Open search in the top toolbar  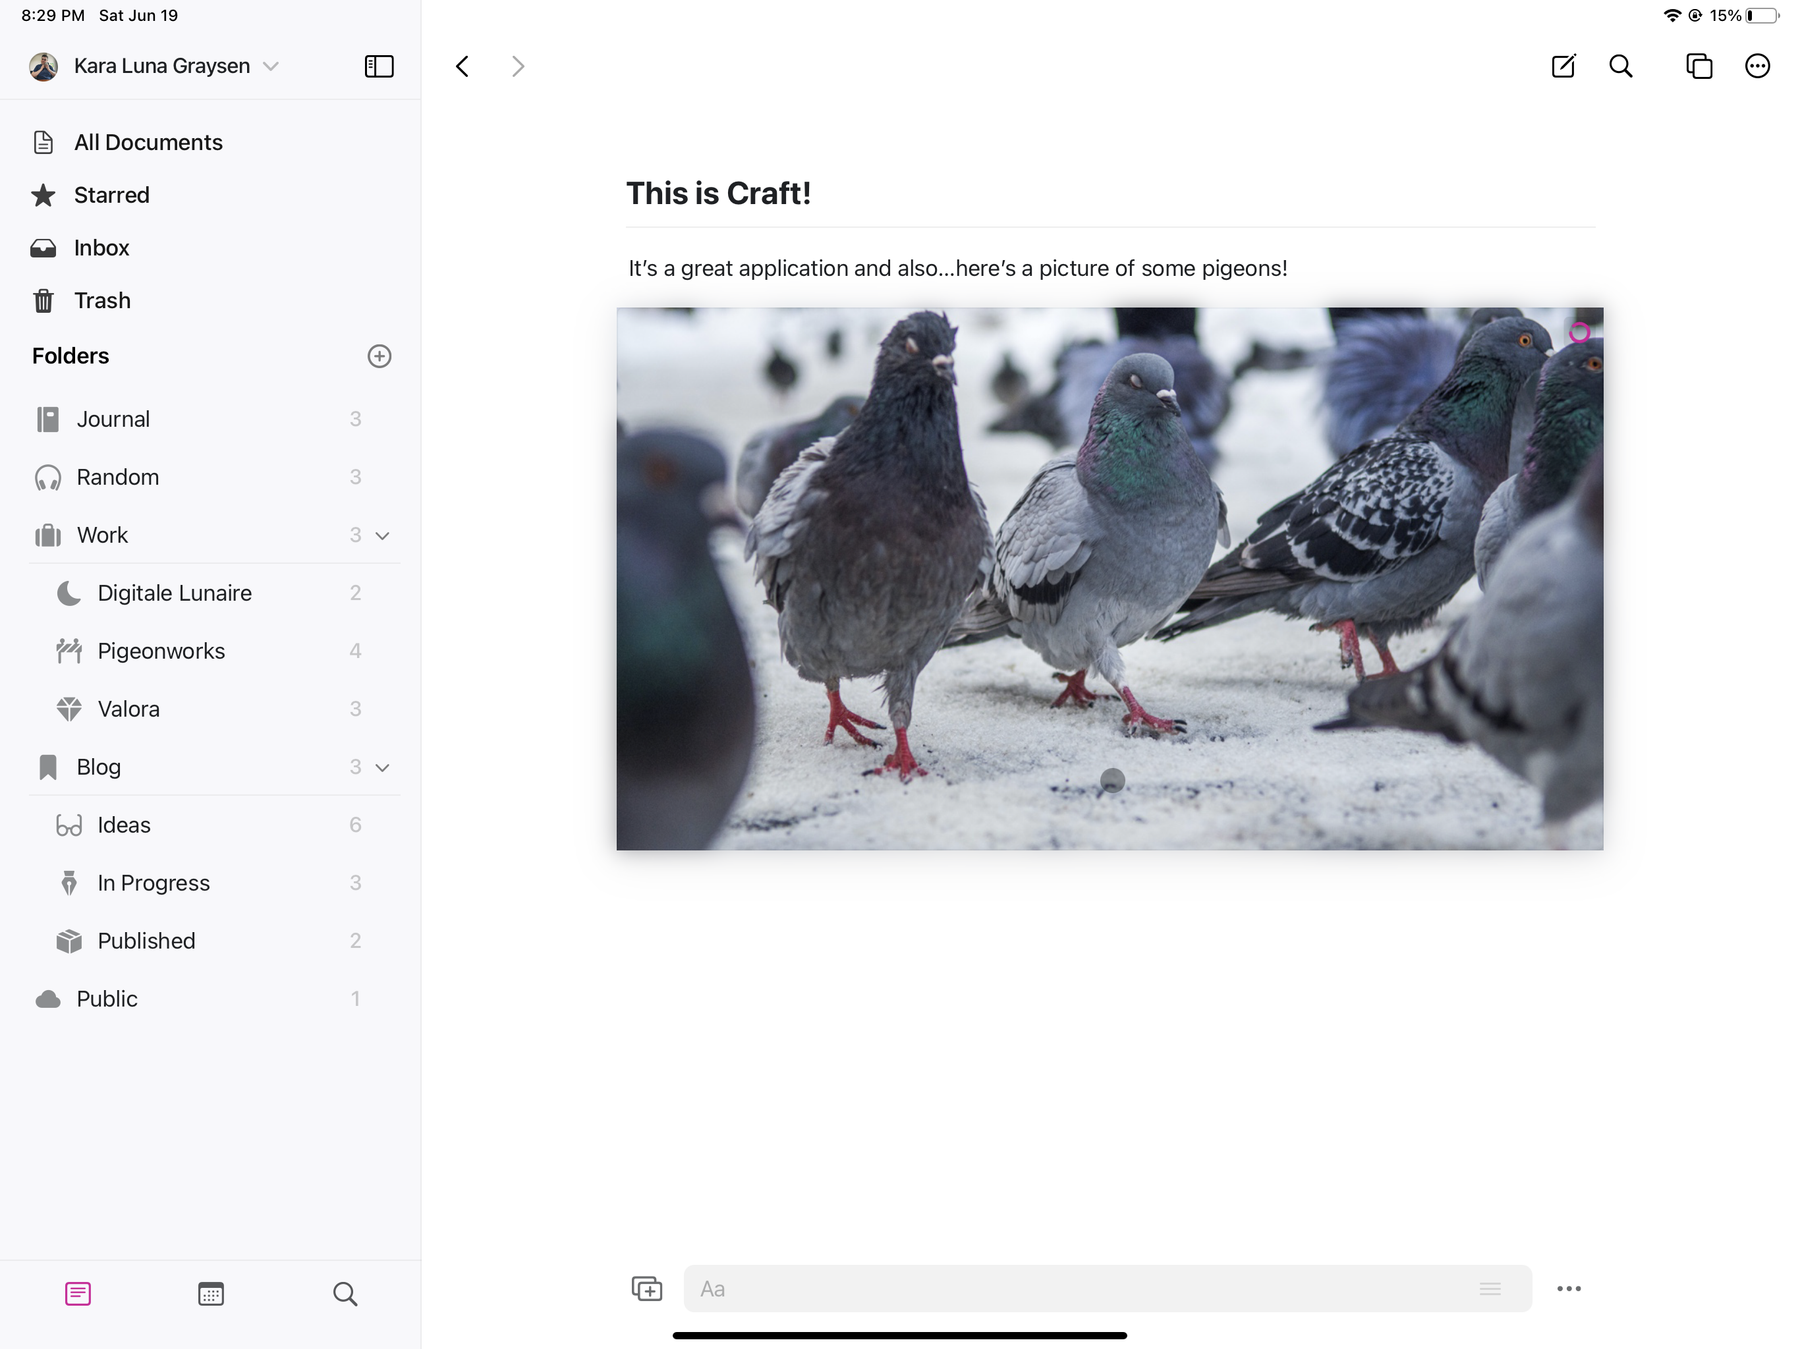pyautogui.click(x=1621, y=66)
